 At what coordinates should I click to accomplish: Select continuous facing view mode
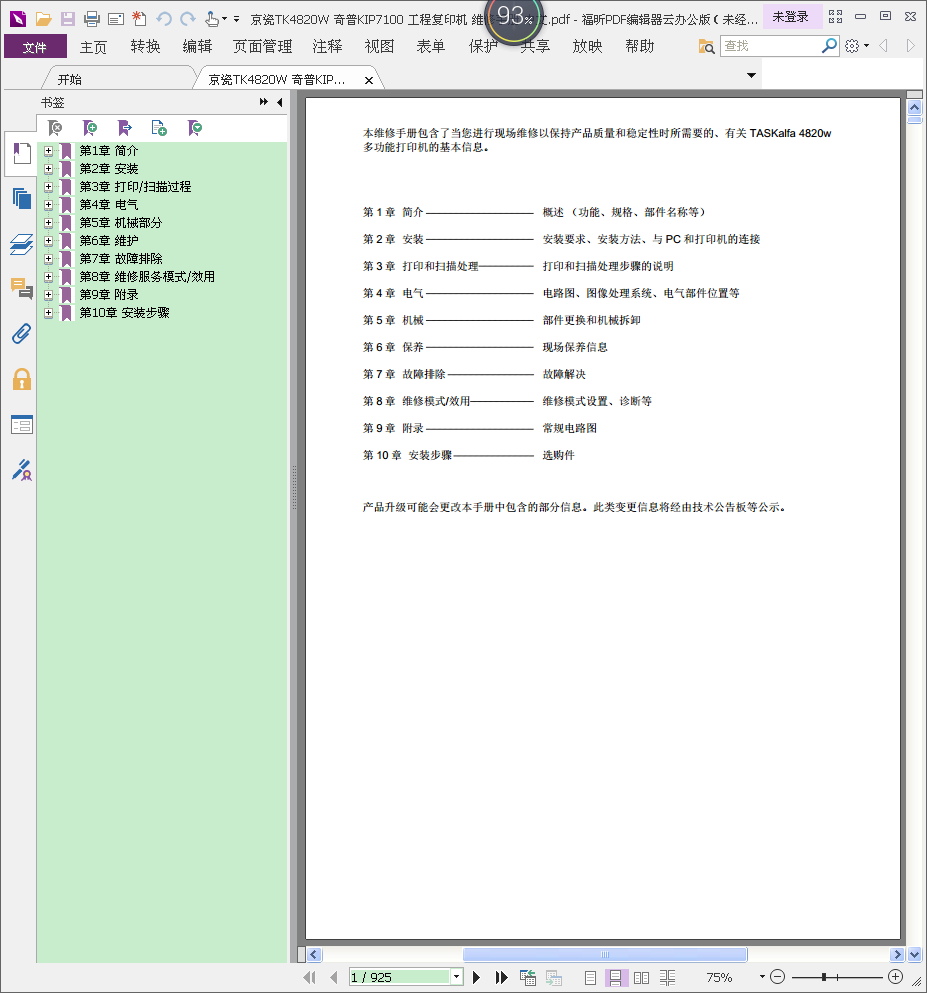tap(667, 977)
